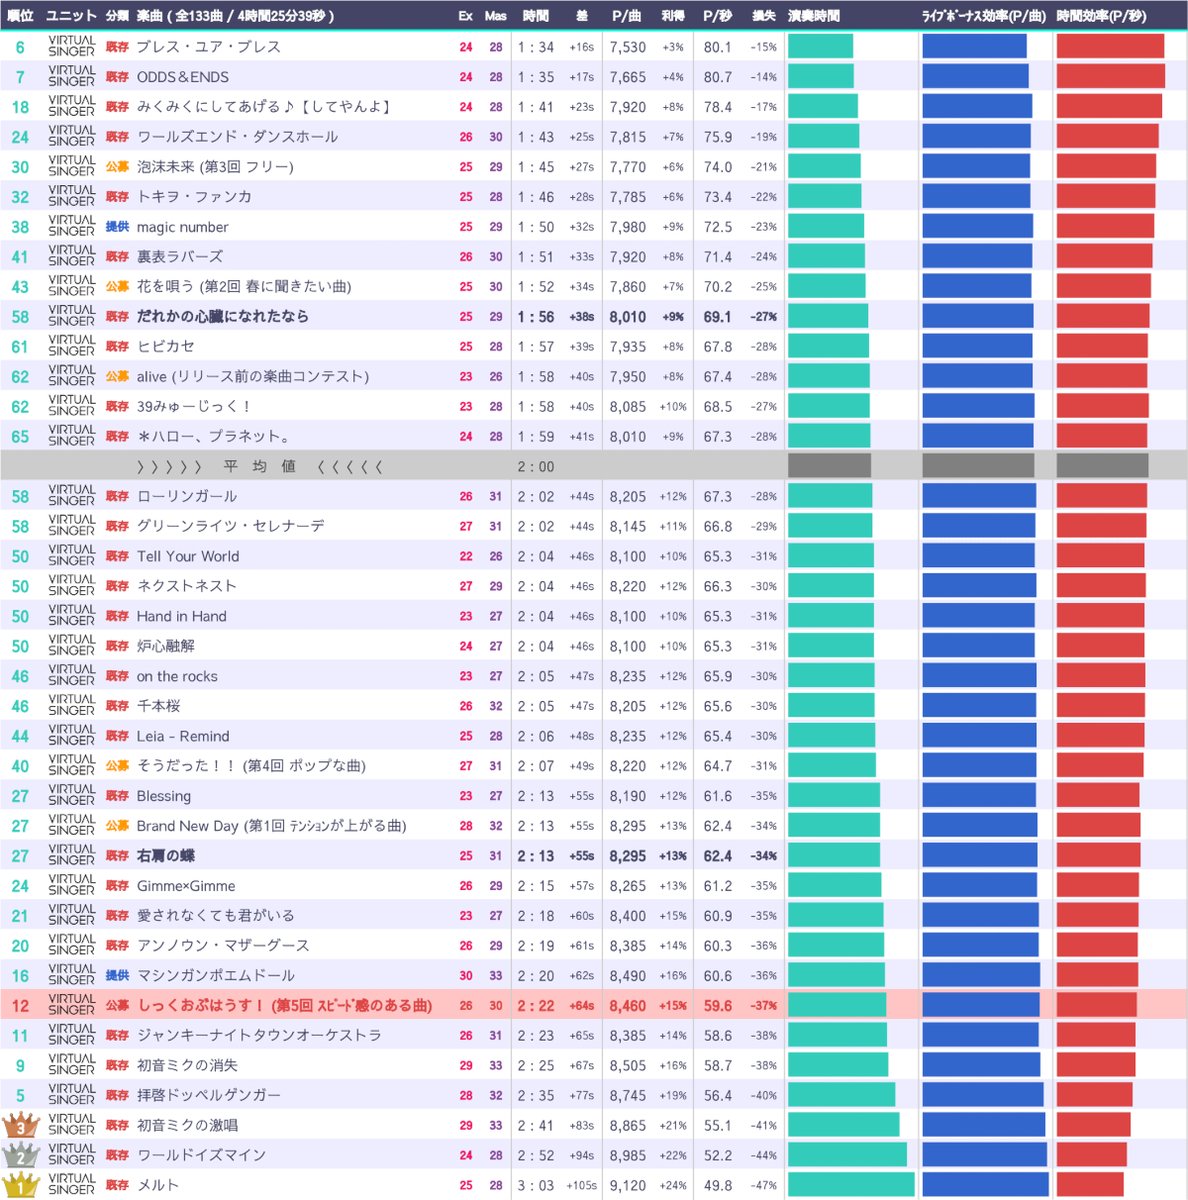The image size is (1188, 1200).
Task: Click the VIRTUAL SINGER logo in ODDS&ENDS row
Action: (x=72, y=76)
